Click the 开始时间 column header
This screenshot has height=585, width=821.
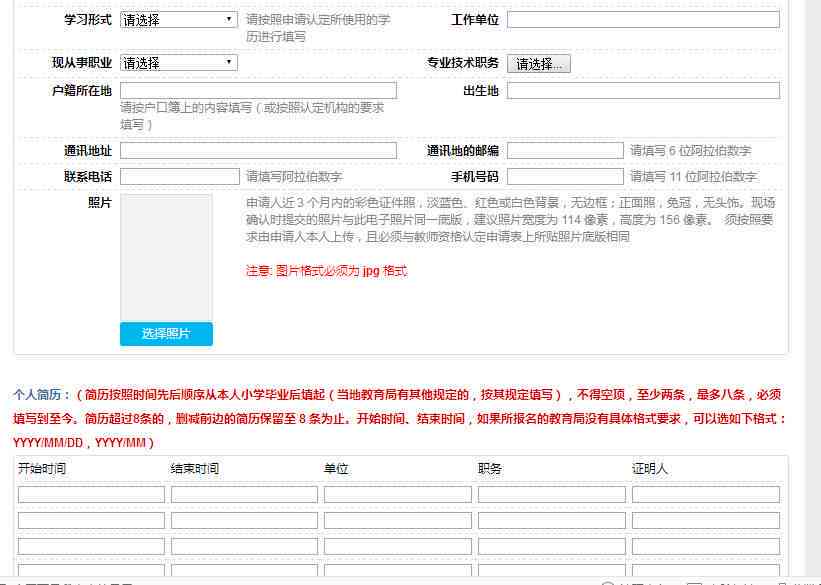click(x=42, y=468)
